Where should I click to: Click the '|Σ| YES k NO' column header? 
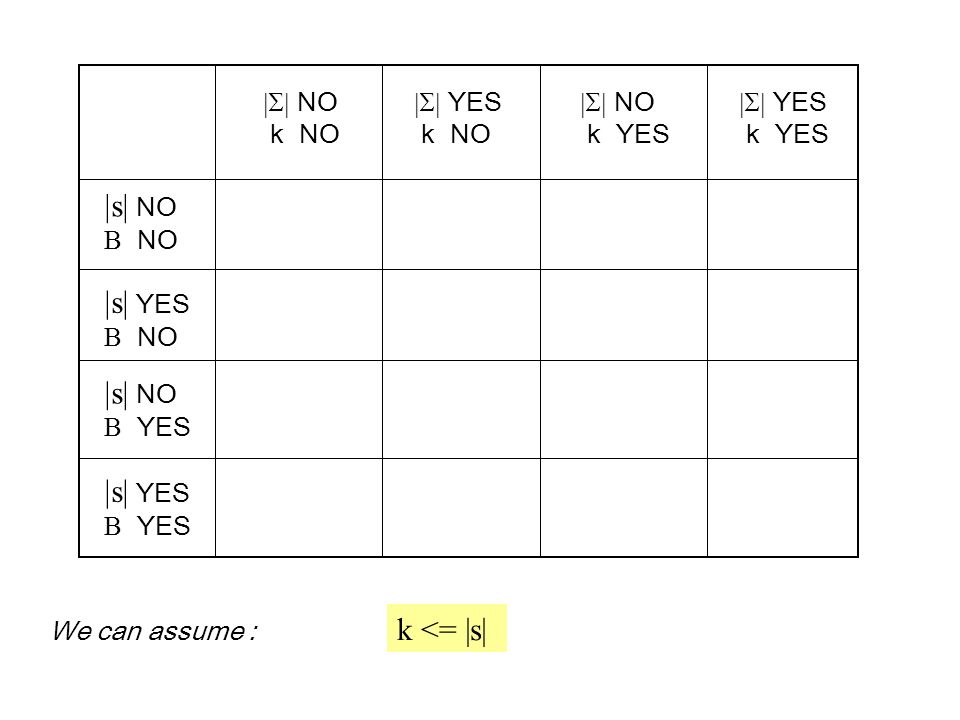click(462, 122)
